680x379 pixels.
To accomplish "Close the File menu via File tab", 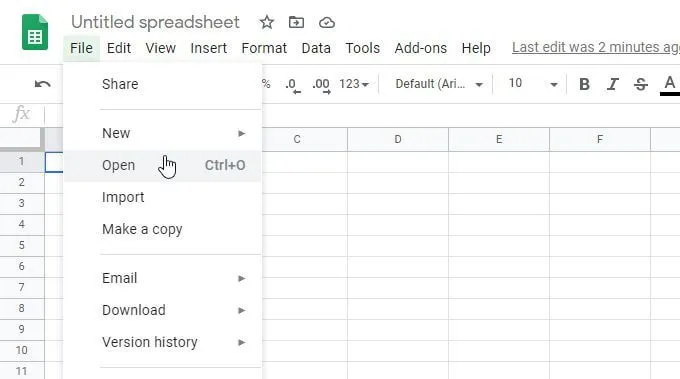I will pyautogui.click(x=81, y=48).
